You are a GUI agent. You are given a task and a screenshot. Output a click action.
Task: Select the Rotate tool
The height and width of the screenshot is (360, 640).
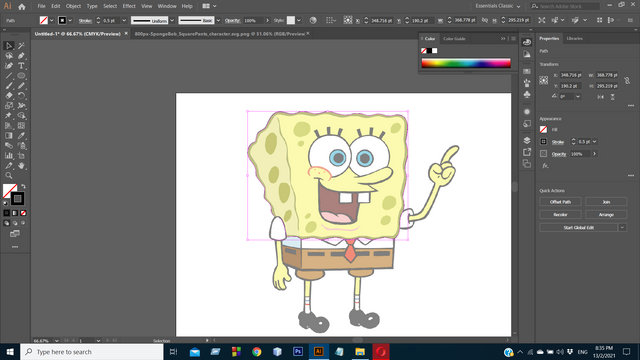click(x=21, y=96)
